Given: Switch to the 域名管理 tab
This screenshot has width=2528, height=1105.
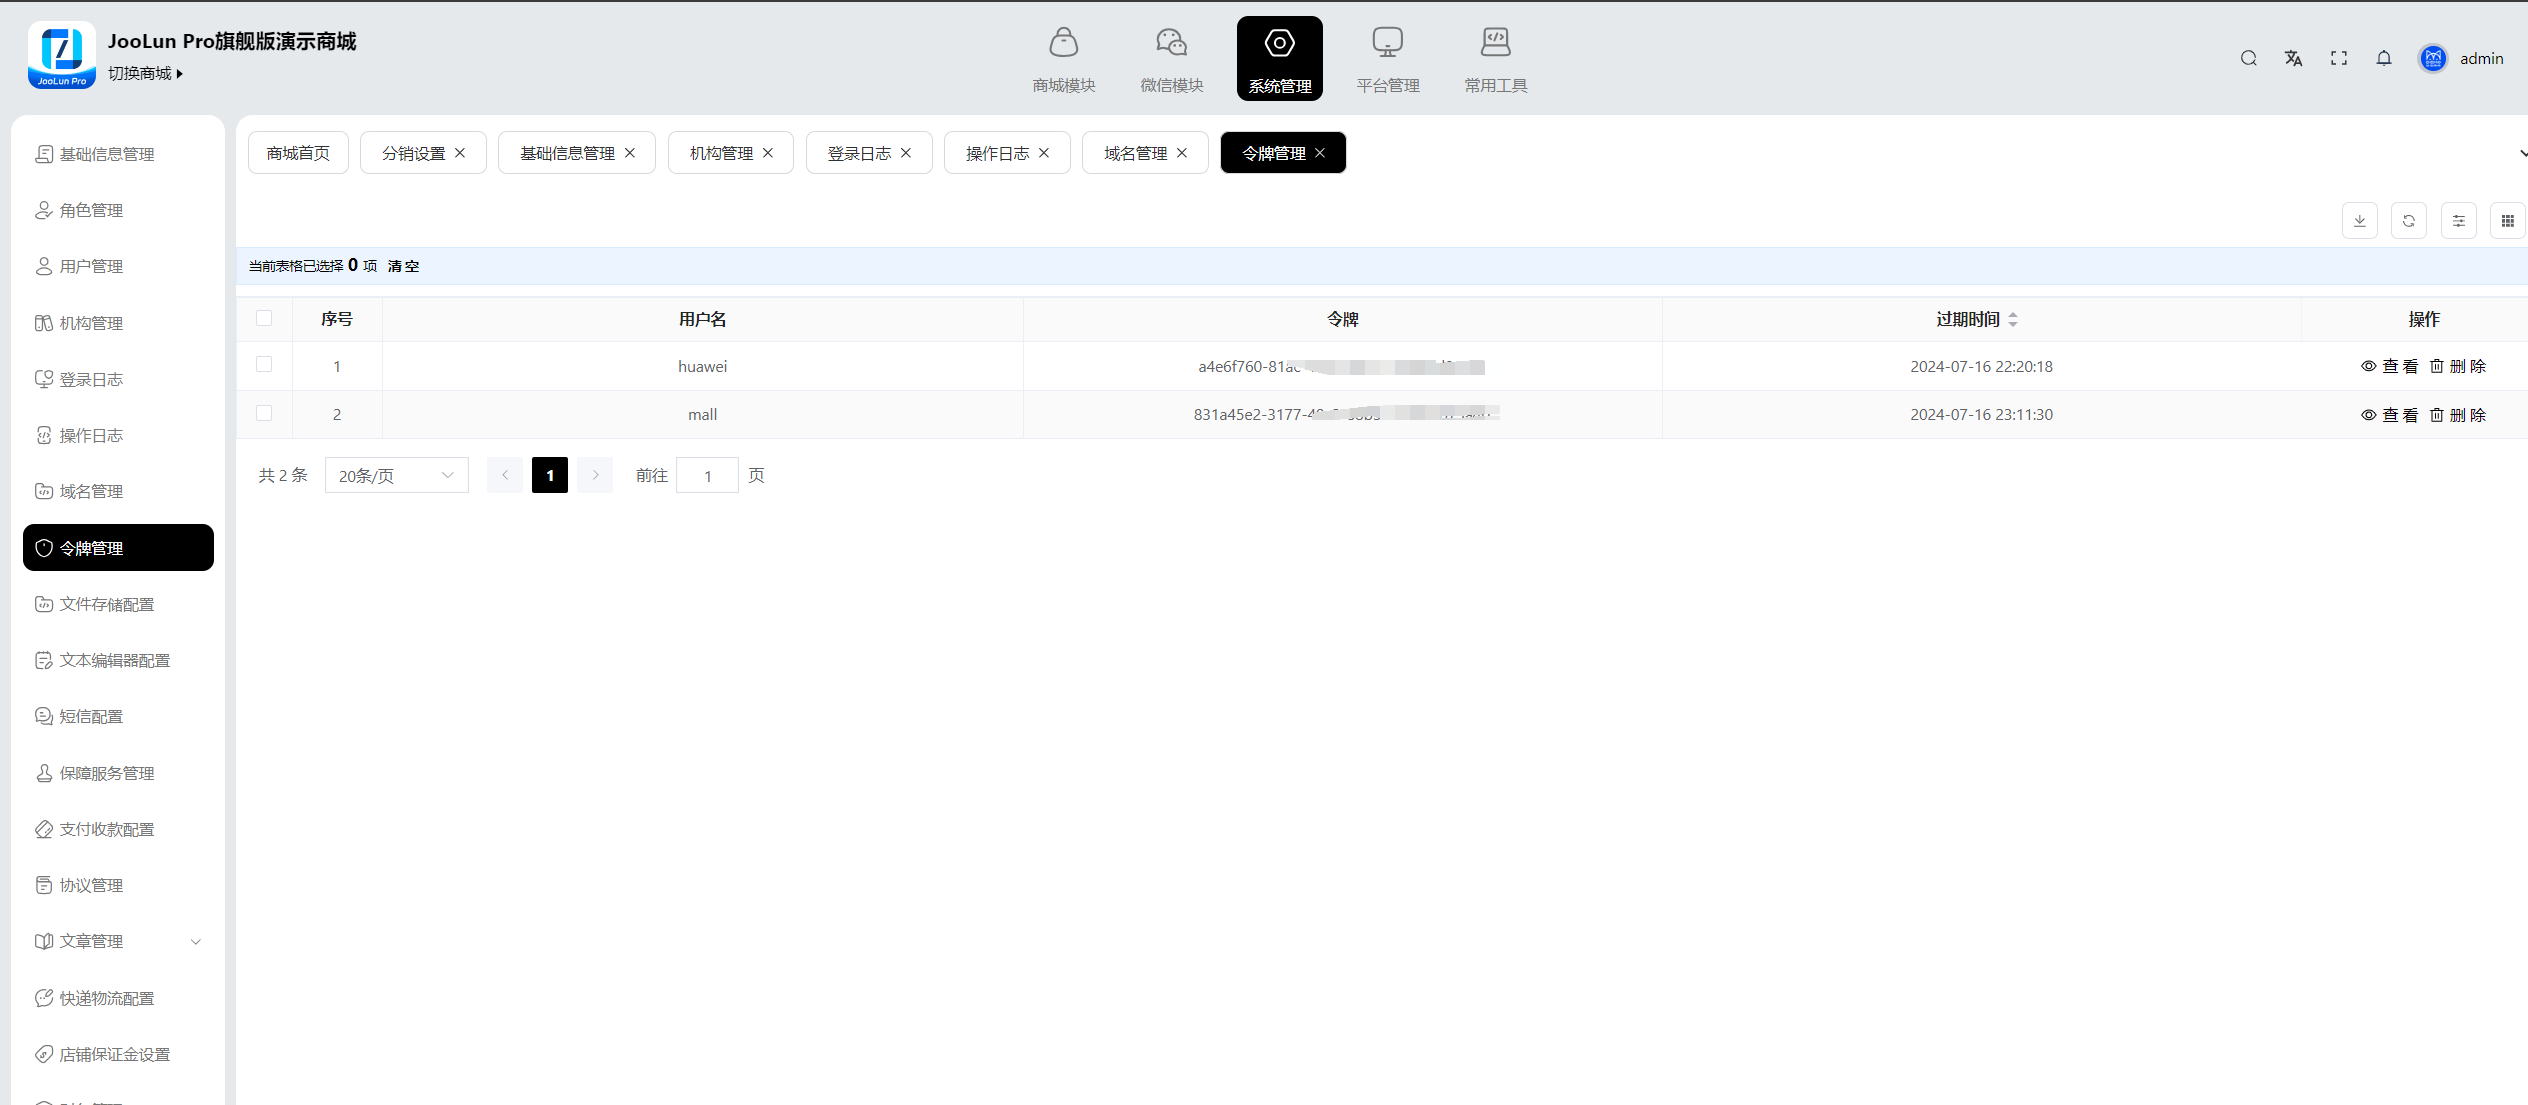Looking at the screenshot, I should (x=1135, y=153).
